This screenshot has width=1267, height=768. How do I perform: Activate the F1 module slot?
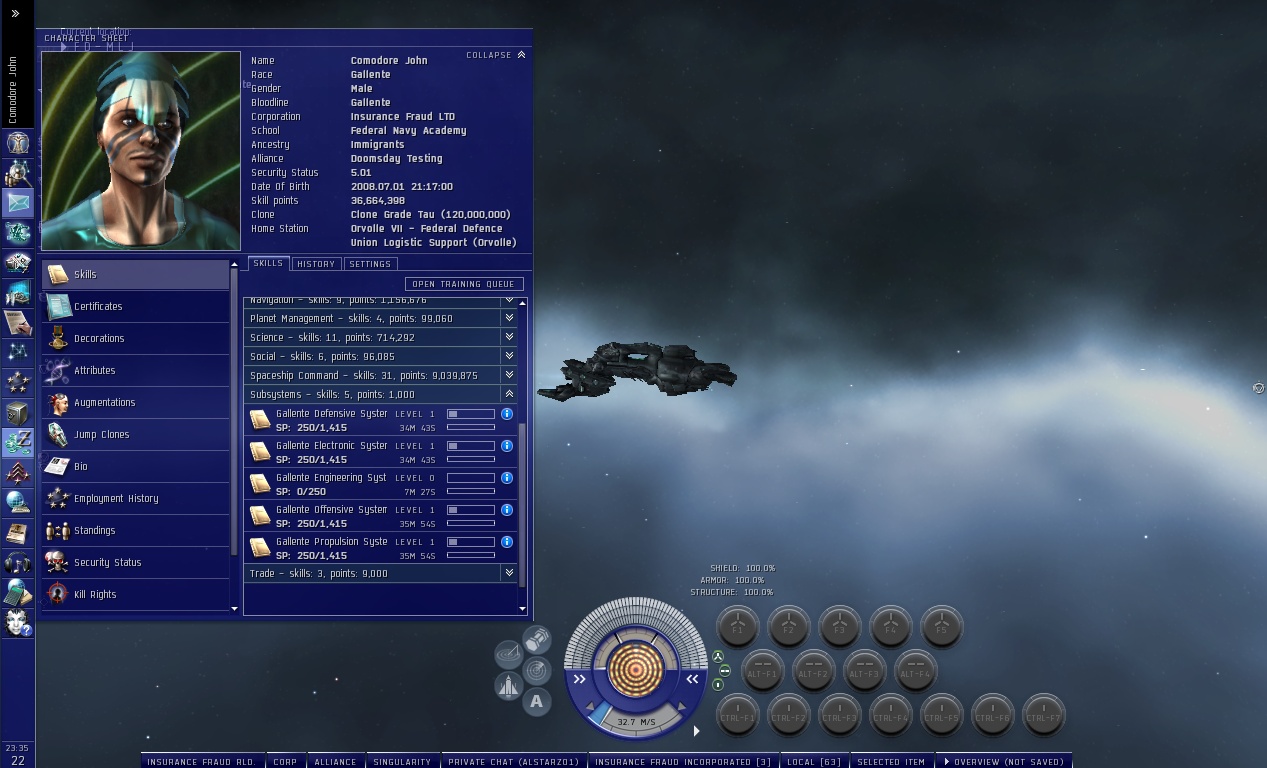click(x=738, y=628)
